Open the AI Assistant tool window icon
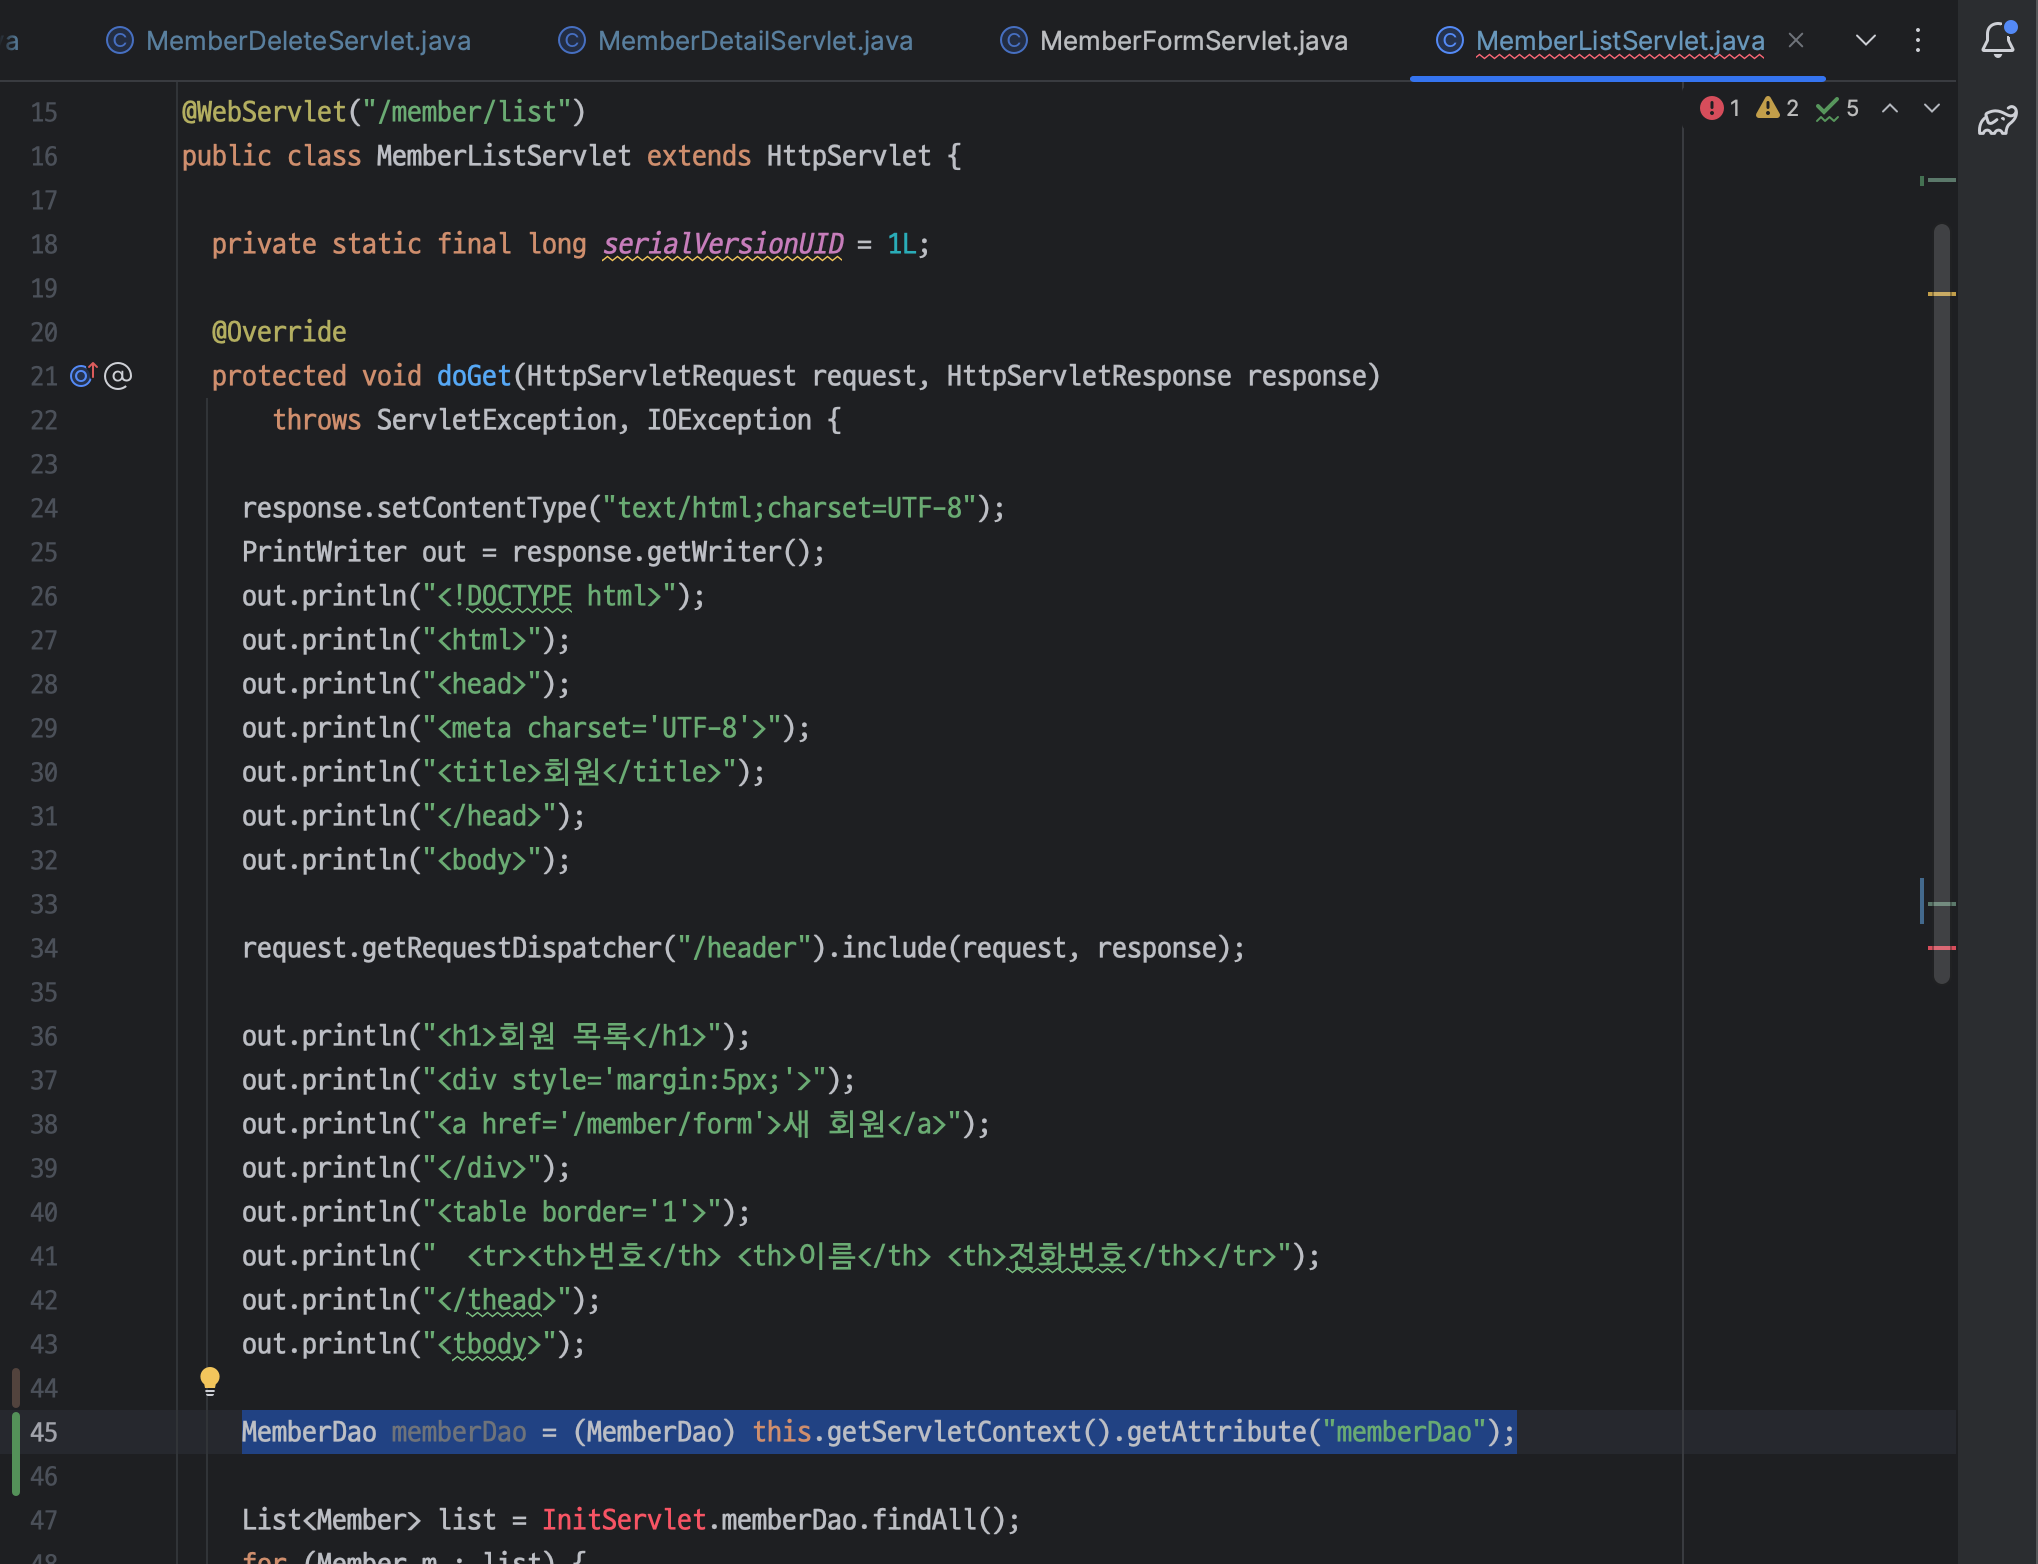 click(1997, 121)
